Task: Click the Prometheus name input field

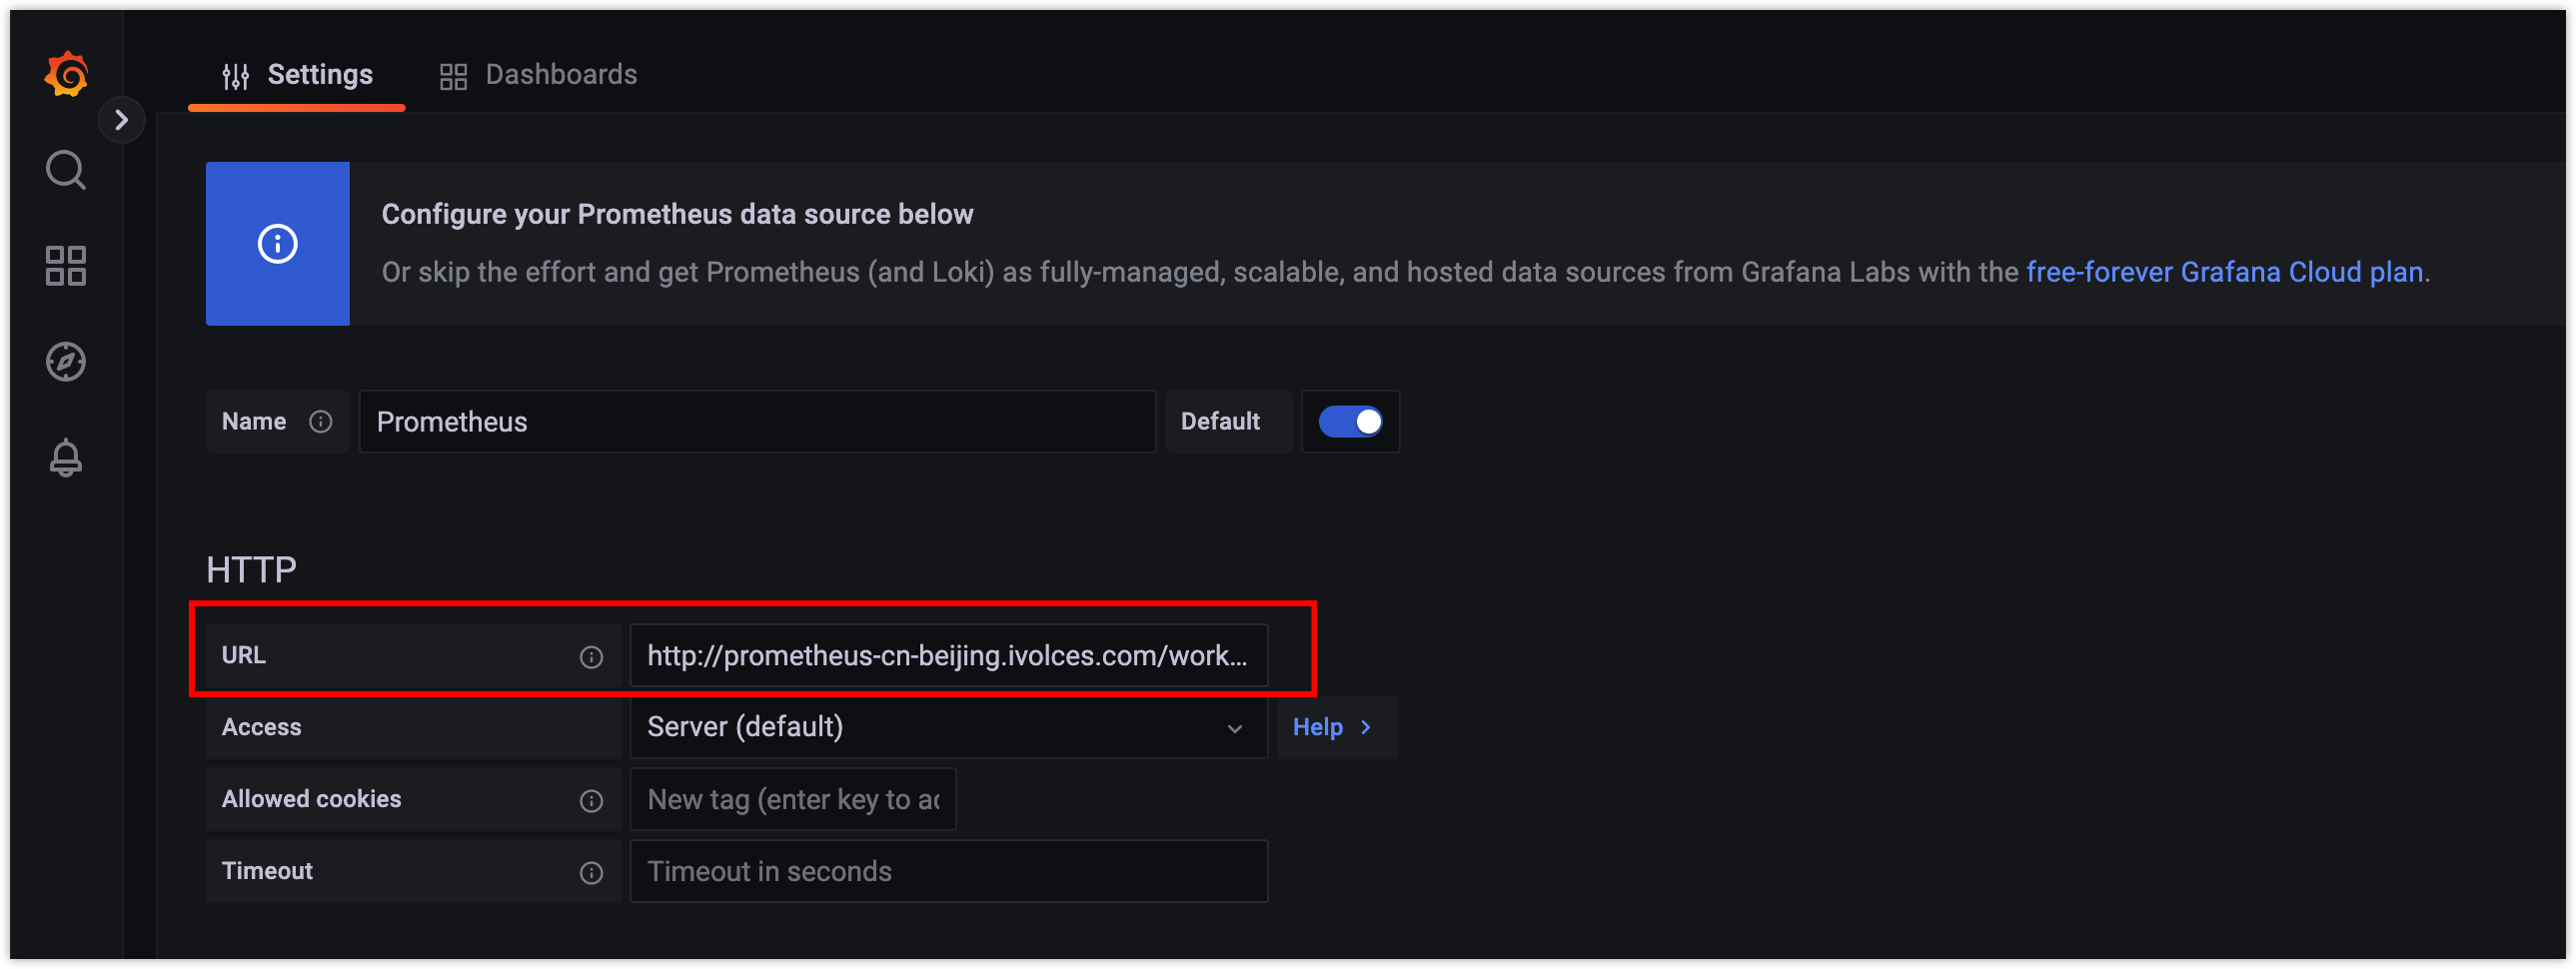Action: click(x=757, y=422)
